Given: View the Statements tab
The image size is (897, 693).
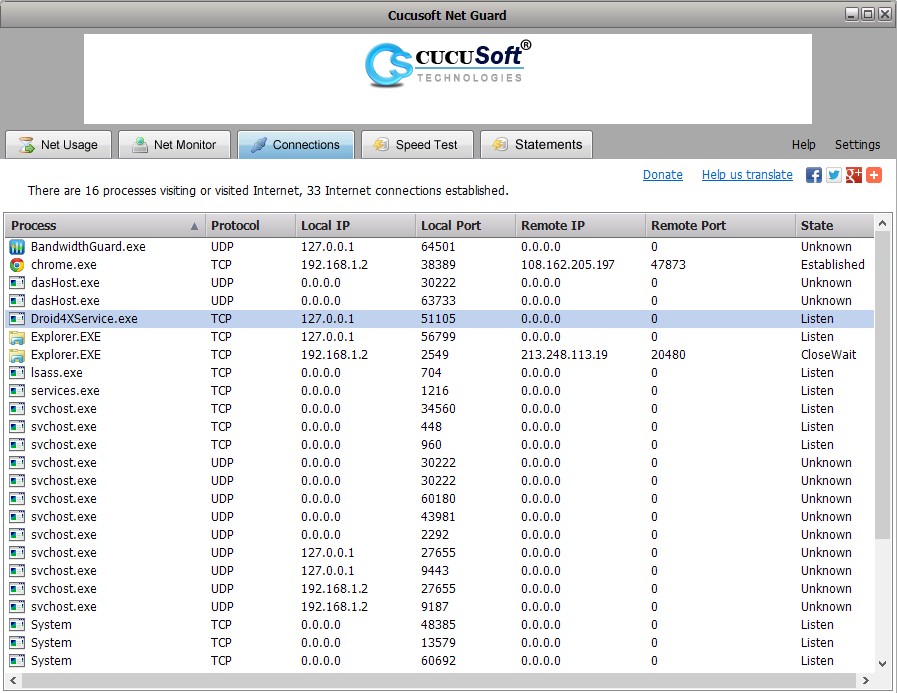Looking at the screenshot, I should (x=536, y=144).
